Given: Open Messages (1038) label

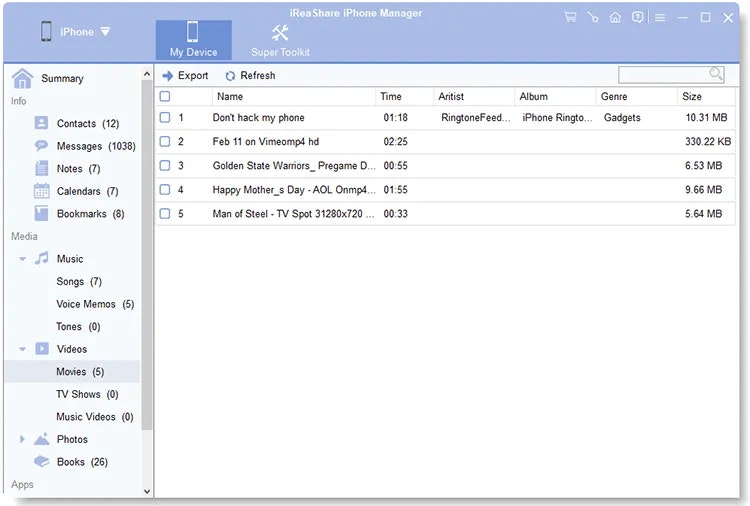Looking at the screenshot, I should [96, 146].
